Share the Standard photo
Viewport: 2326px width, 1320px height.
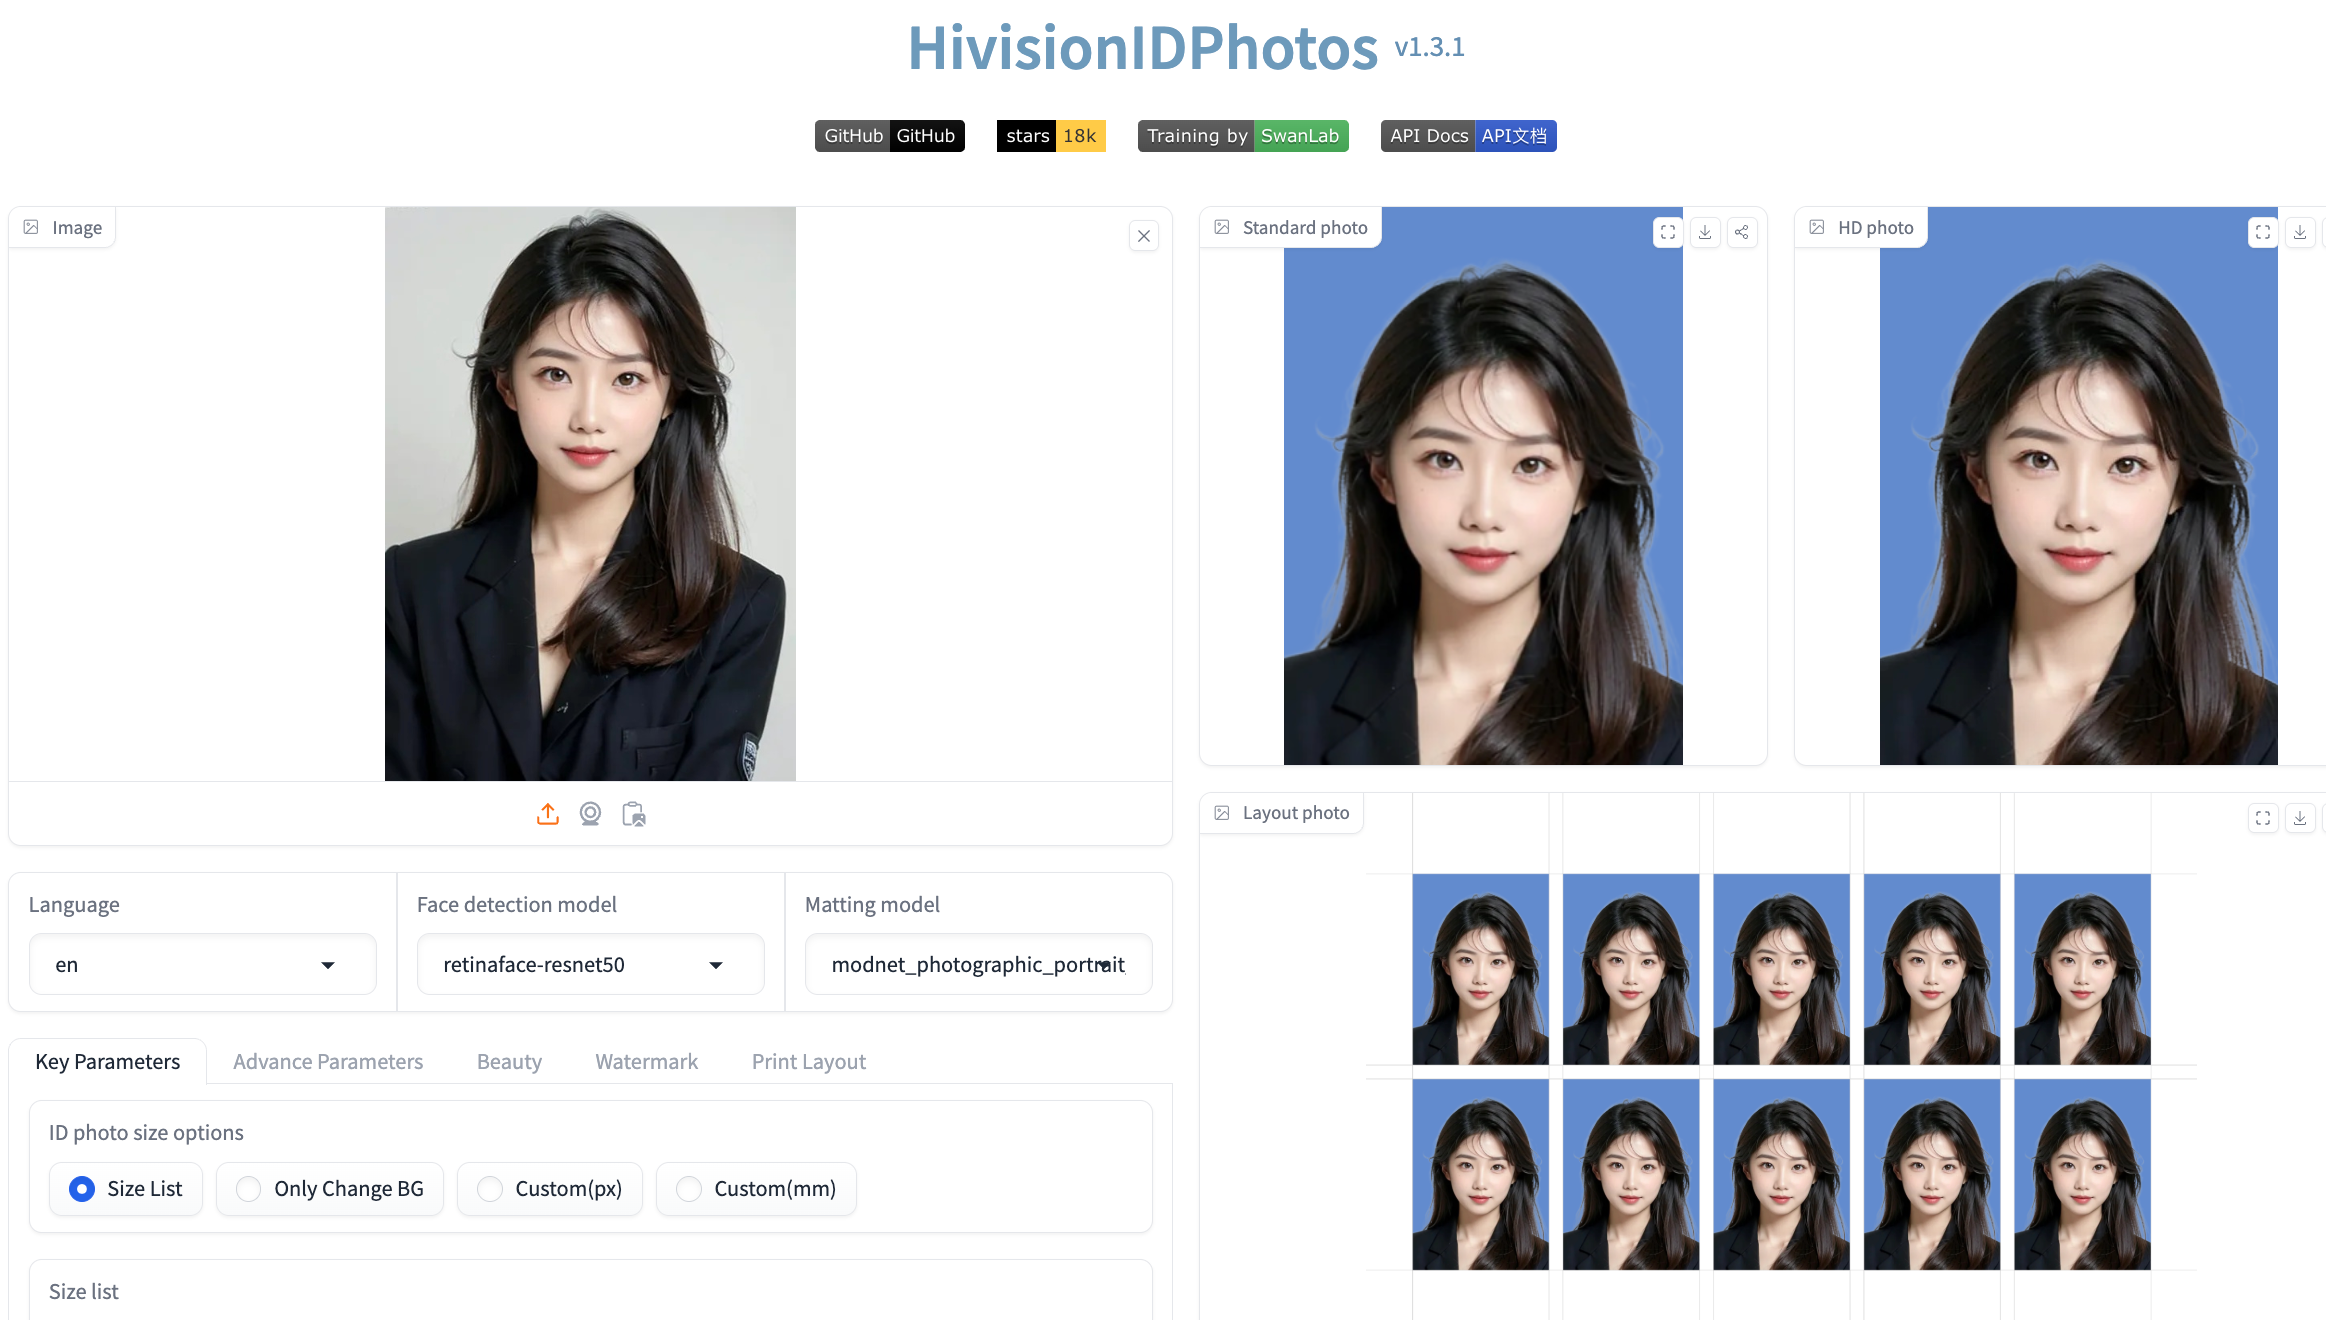click(x=1742, y=232)
